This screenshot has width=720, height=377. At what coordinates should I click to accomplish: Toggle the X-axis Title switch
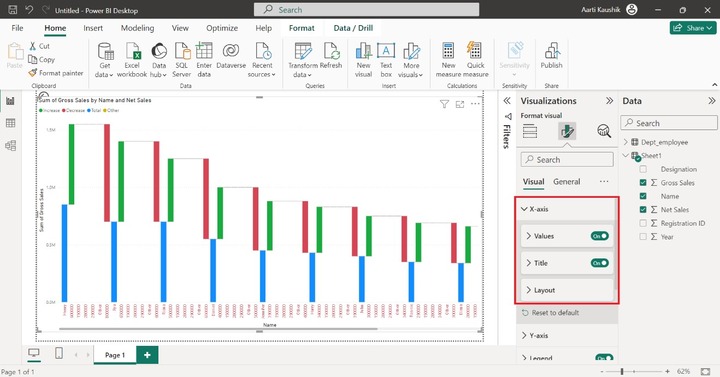click(x=600, y=263)
